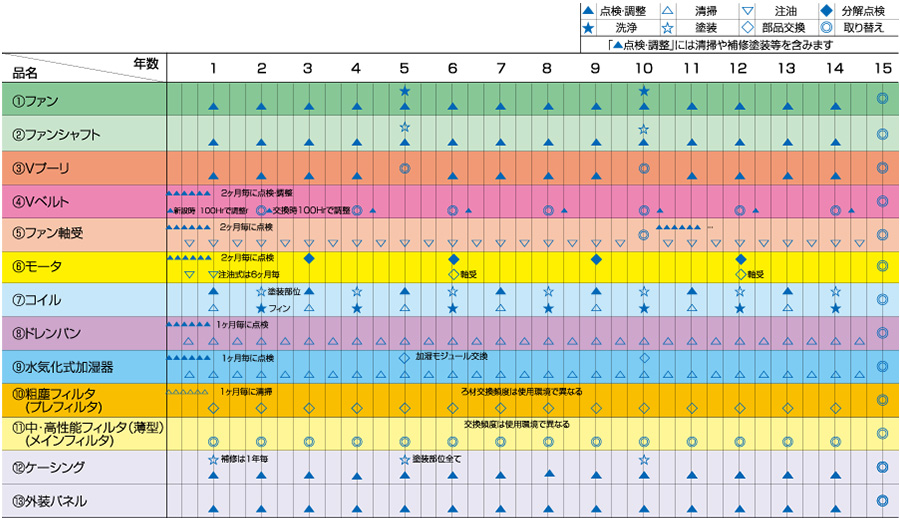Select the ④Vベルト row label
This screenshot has height=518, width=900.
click(41, 202)
